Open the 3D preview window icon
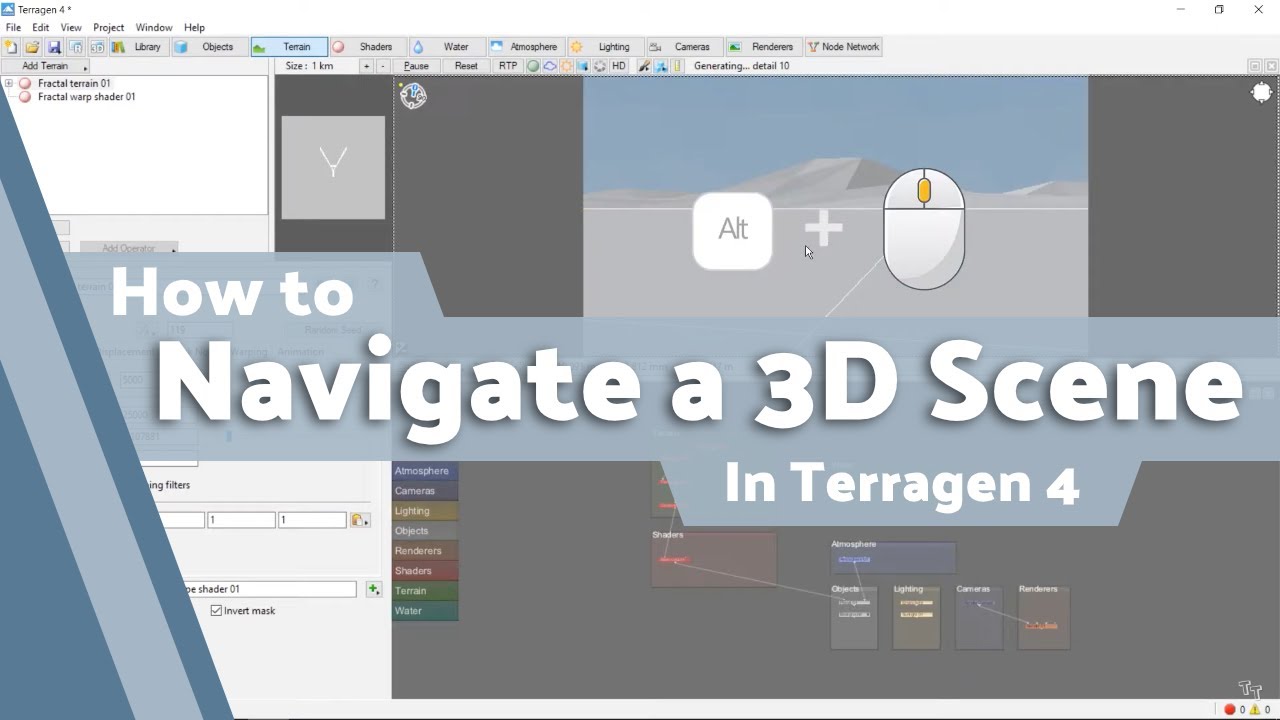Screen dimensions: 1280x720 tap(97, 47)
